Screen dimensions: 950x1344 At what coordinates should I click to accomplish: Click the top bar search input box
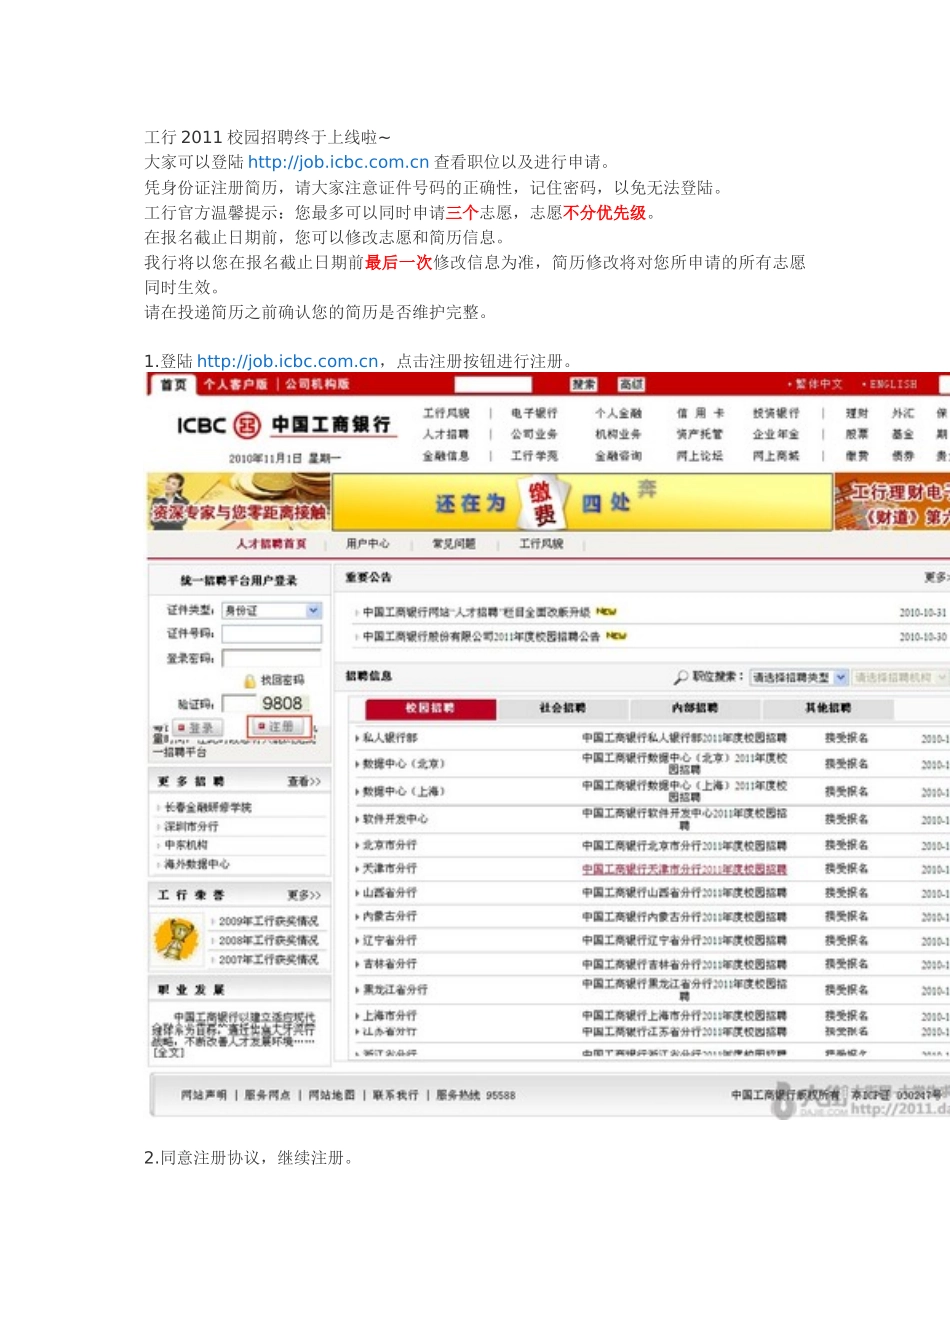(x=492, y=385)
